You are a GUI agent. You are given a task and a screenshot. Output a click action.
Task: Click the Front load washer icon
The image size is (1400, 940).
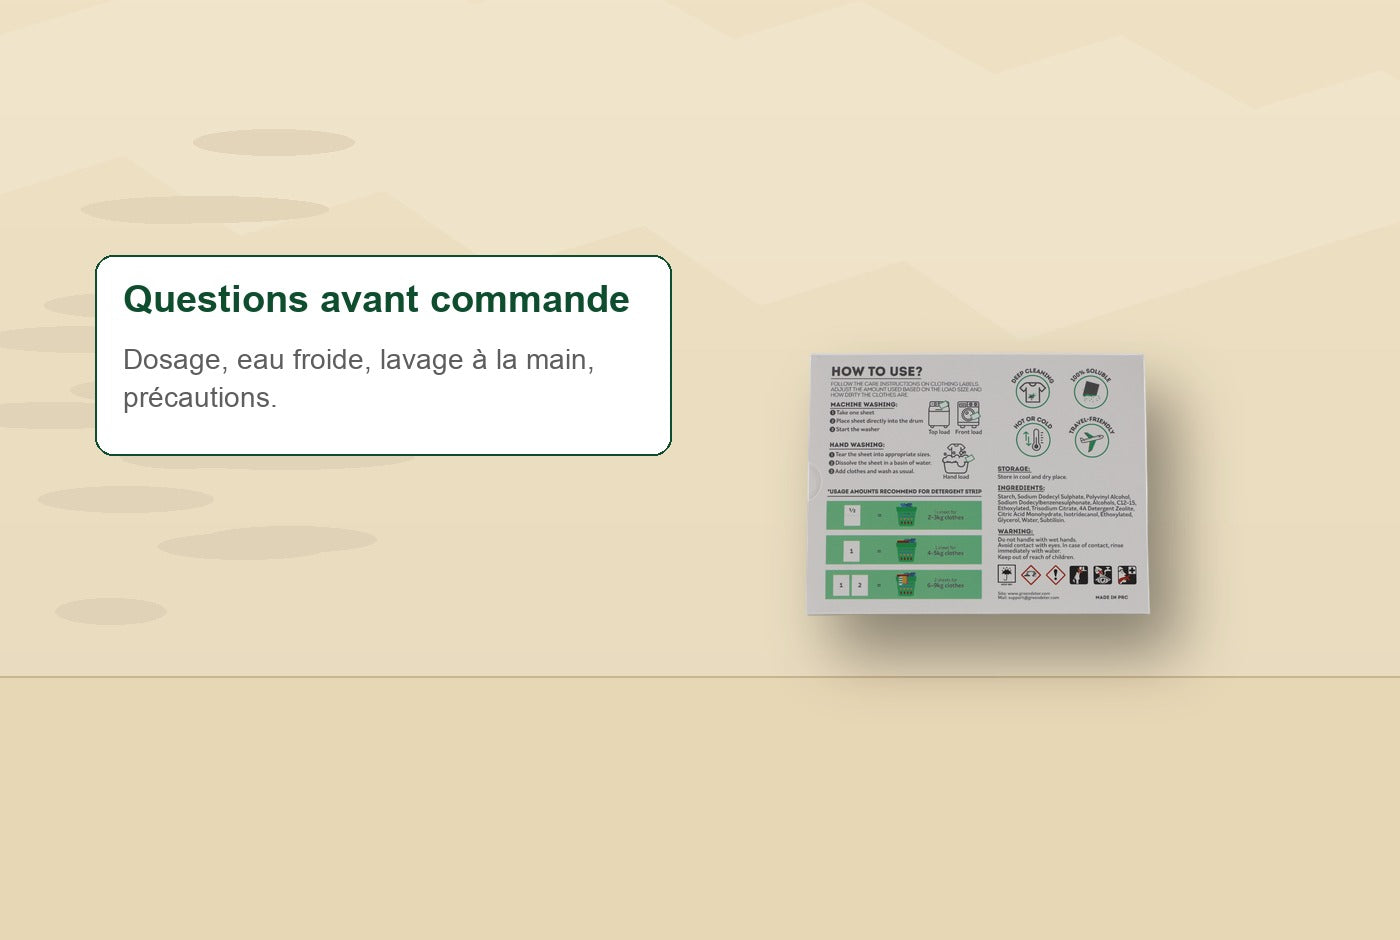pos(968,415)
